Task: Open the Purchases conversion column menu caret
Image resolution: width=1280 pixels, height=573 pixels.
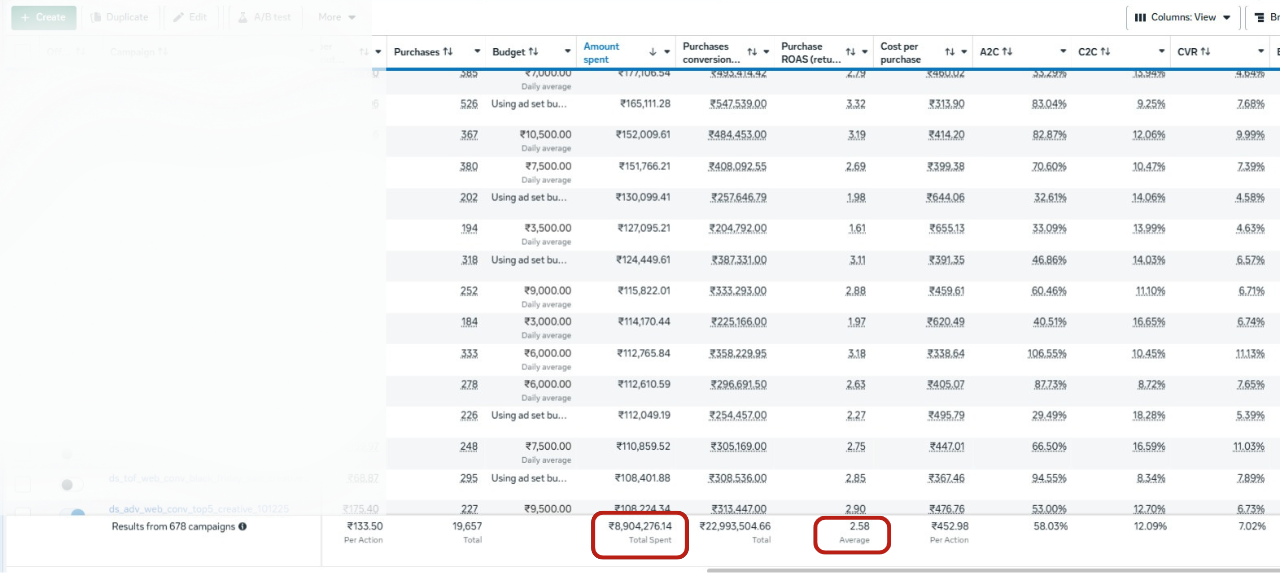Action: pos(766,52)
